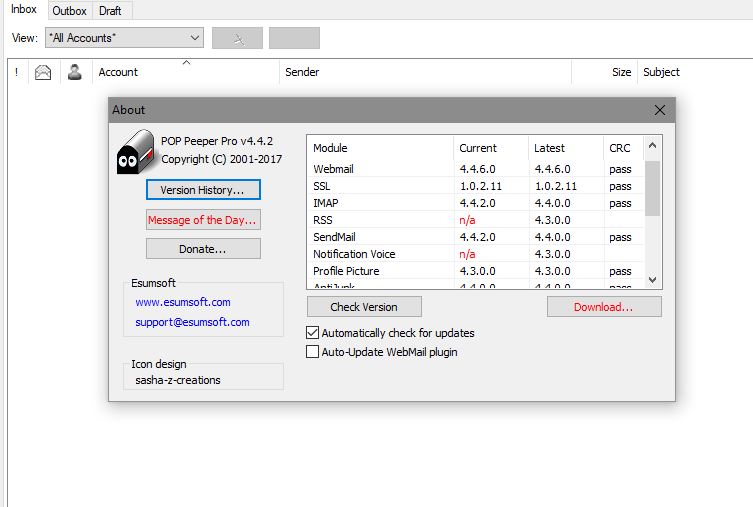Viewport: 753px width, 507px height.
Task: Click the CRC column header
Action: [623, 148]
